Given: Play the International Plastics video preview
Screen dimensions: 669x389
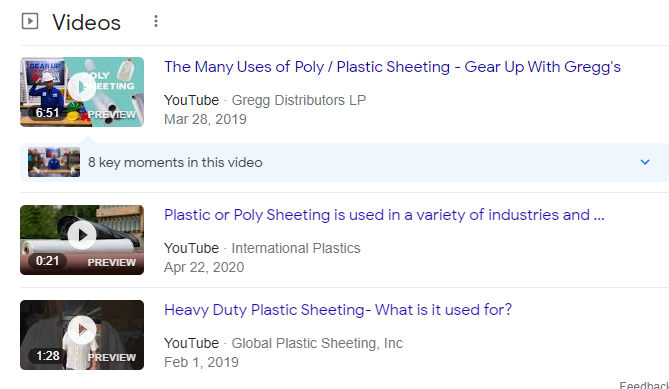Looking at the screenshot, I should [x=82, y=235].
